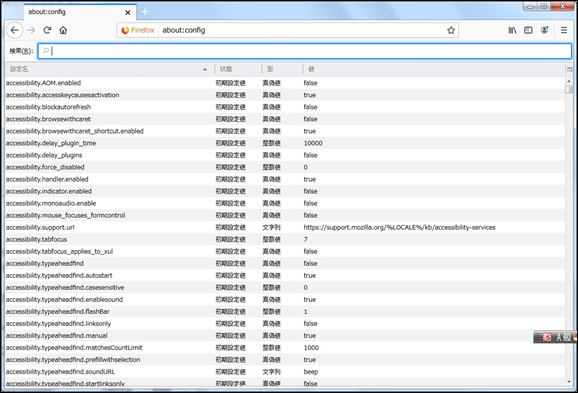The image size is (578, 393).
Task: Reload the about:config page
Action: (47, 30)
